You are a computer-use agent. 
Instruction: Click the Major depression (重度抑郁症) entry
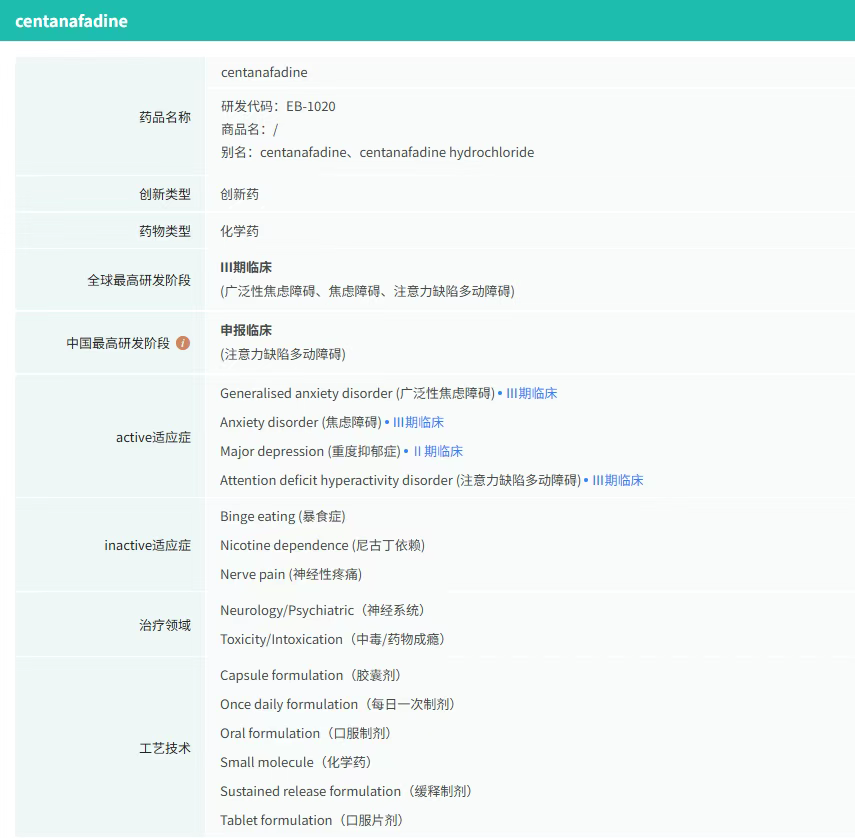[310, 452]
